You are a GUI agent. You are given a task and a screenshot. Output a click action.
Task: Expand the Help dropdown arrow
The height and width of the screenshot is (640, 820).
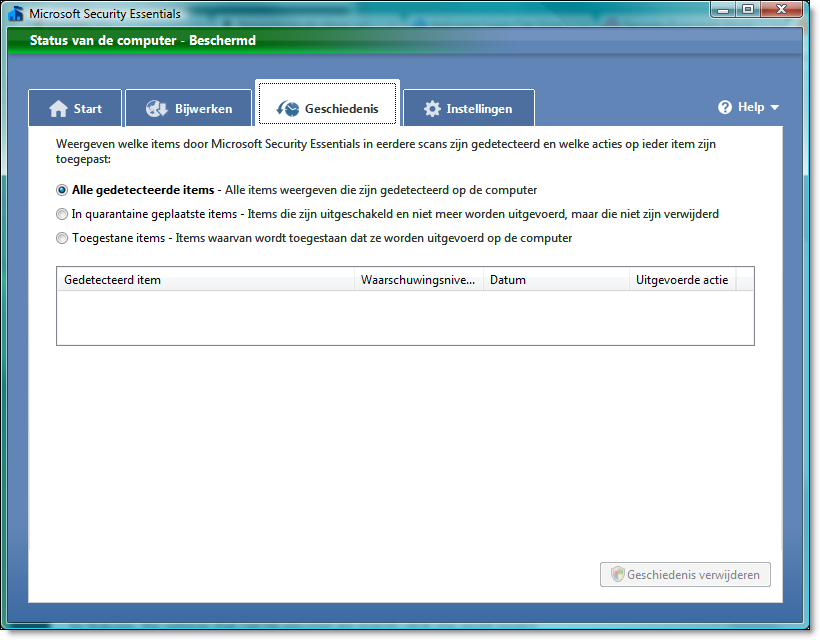(x=775, y=108)
